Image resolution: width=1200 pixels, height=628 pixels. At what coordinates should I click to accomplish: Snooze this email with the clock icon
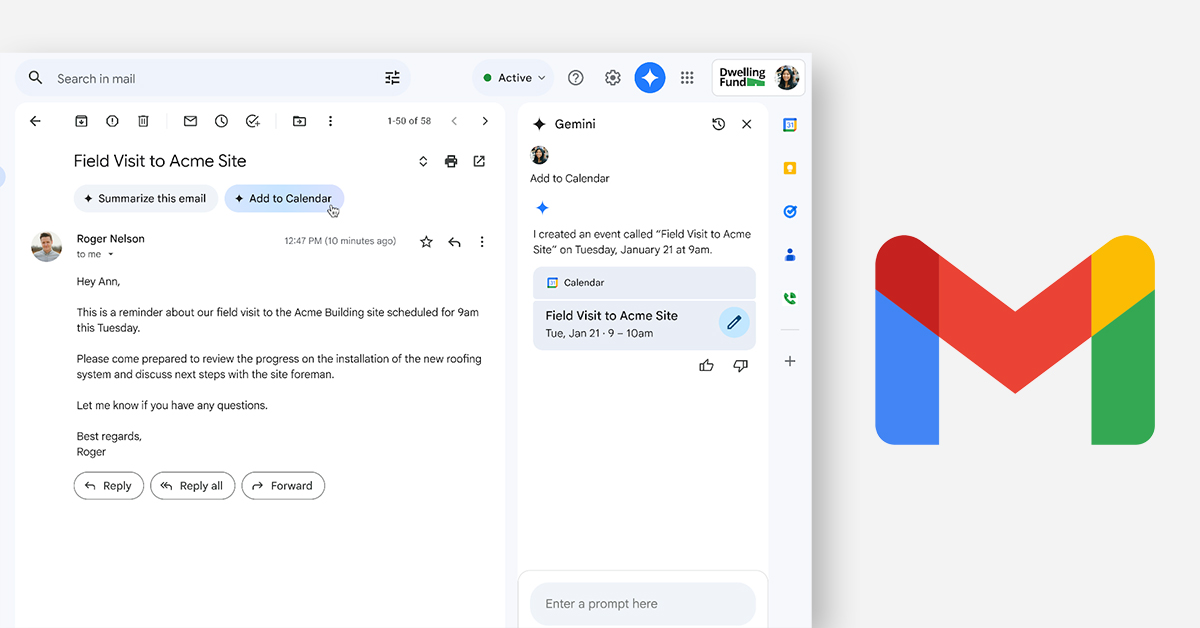[221, 121]
